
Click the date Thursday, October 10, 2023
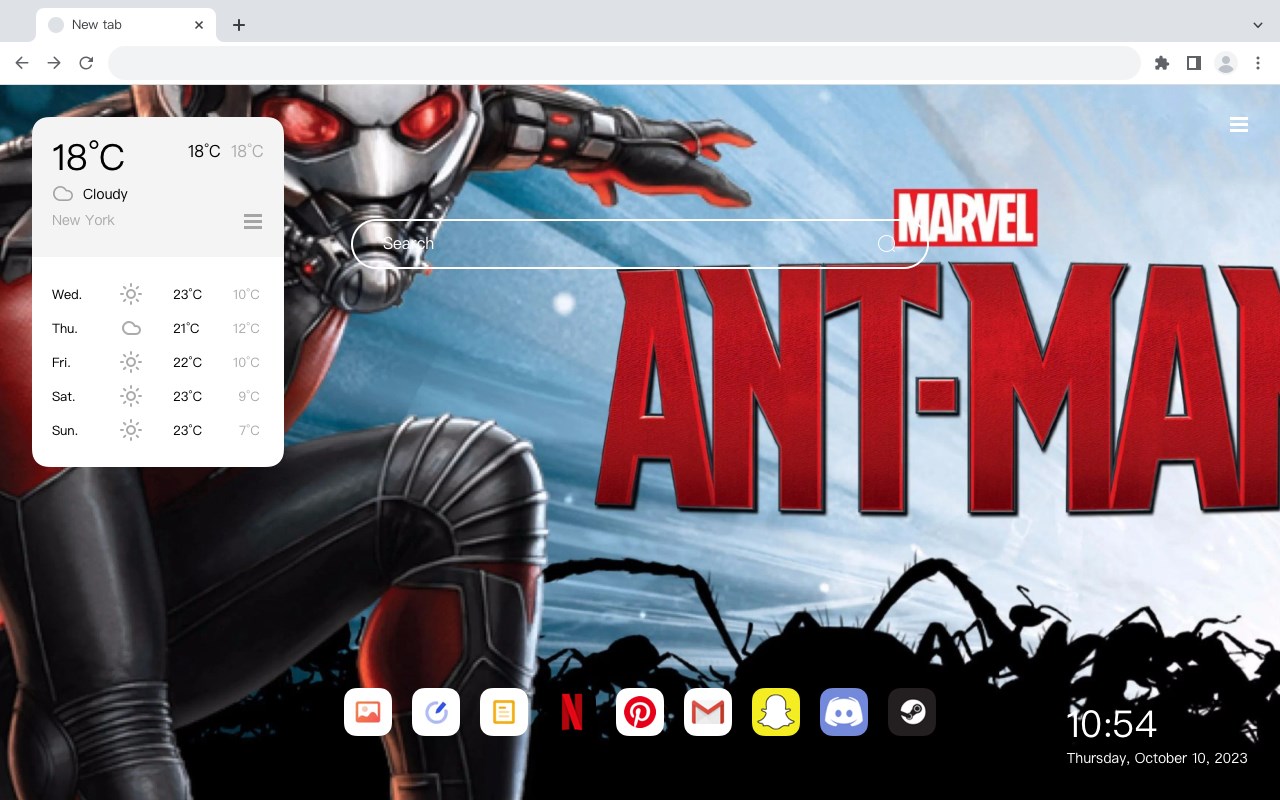pyautogui.click(x=1157, y=758)
